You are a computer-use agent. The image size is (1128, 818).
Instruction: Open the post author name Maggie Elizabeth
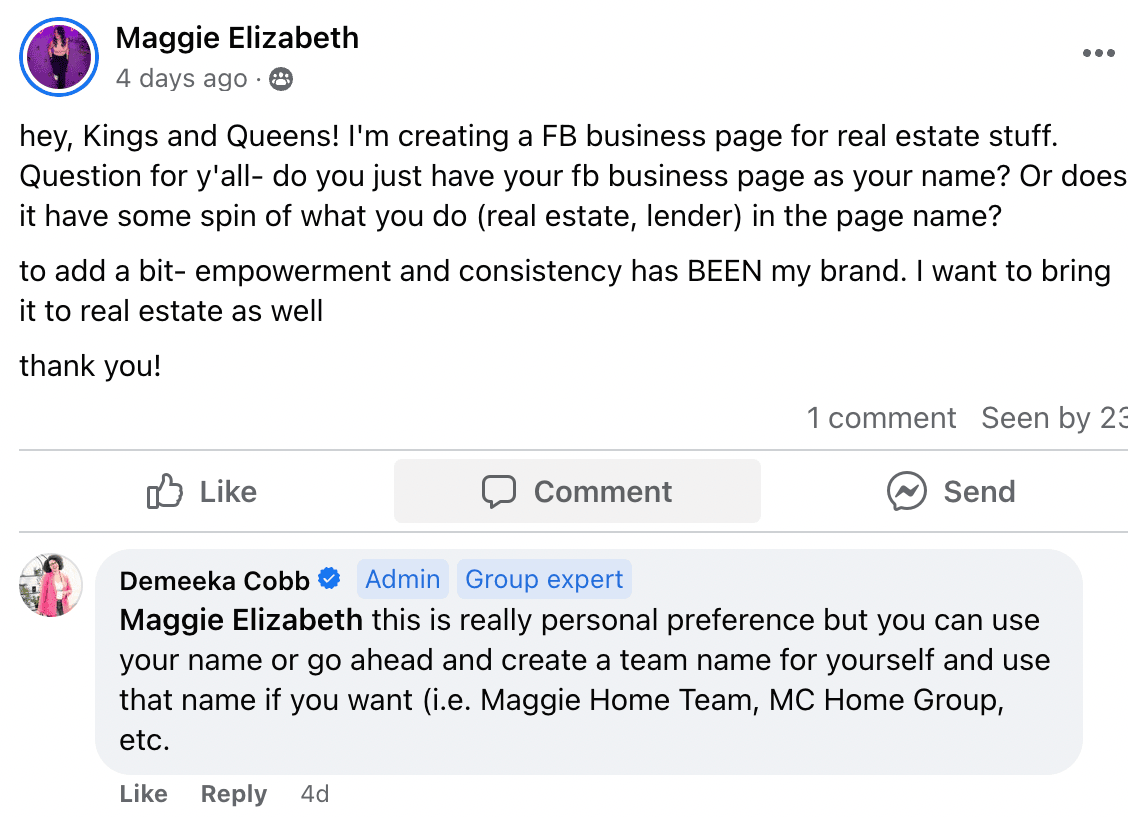coord(237,38)
